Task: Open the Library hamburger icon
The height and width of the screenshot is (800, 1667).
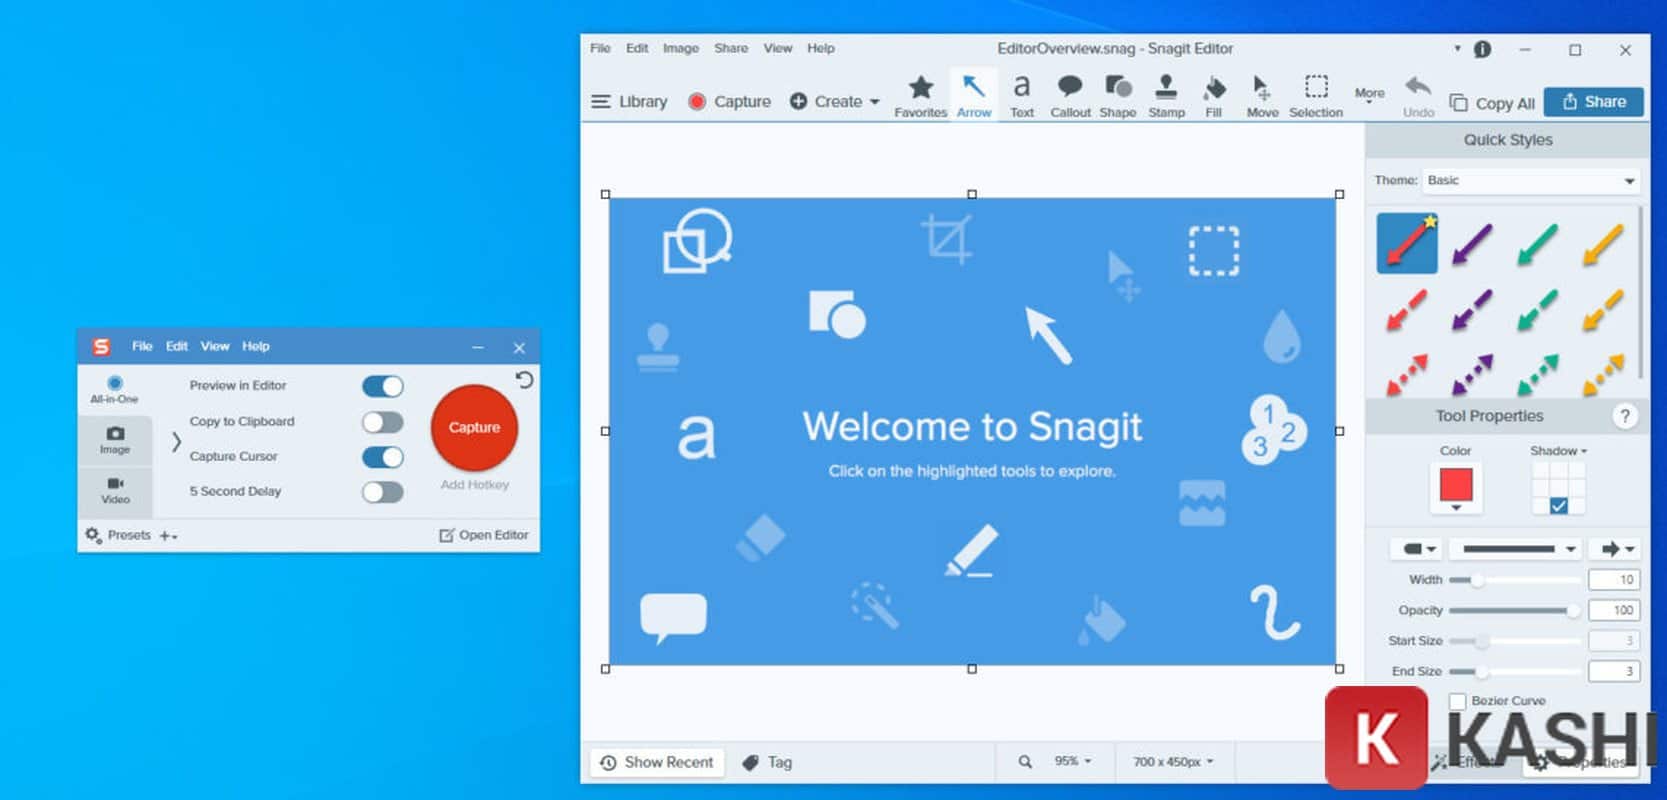Action: 600,101
